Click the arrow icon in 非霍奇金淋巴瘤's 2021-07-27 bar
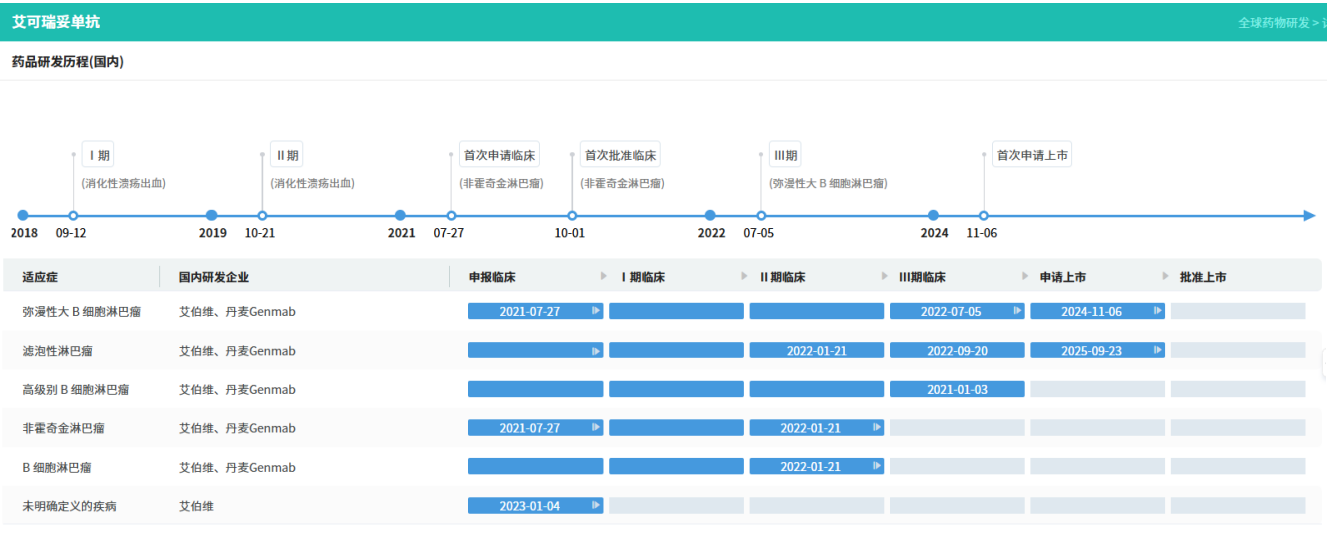 point(596,428)
